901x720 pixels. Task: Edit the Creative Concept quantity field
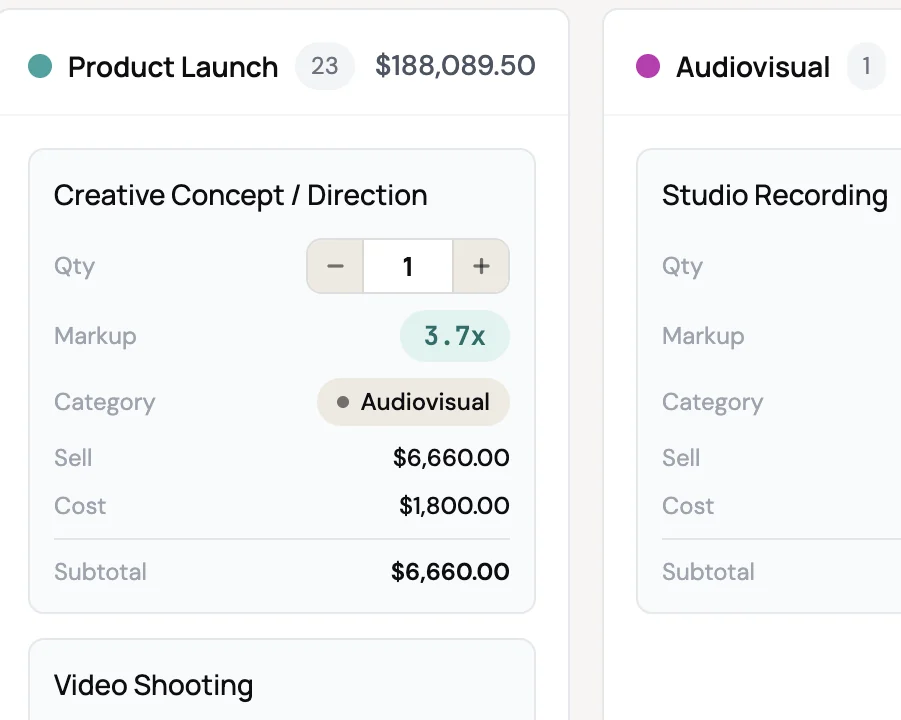click(x=408, y=266)
